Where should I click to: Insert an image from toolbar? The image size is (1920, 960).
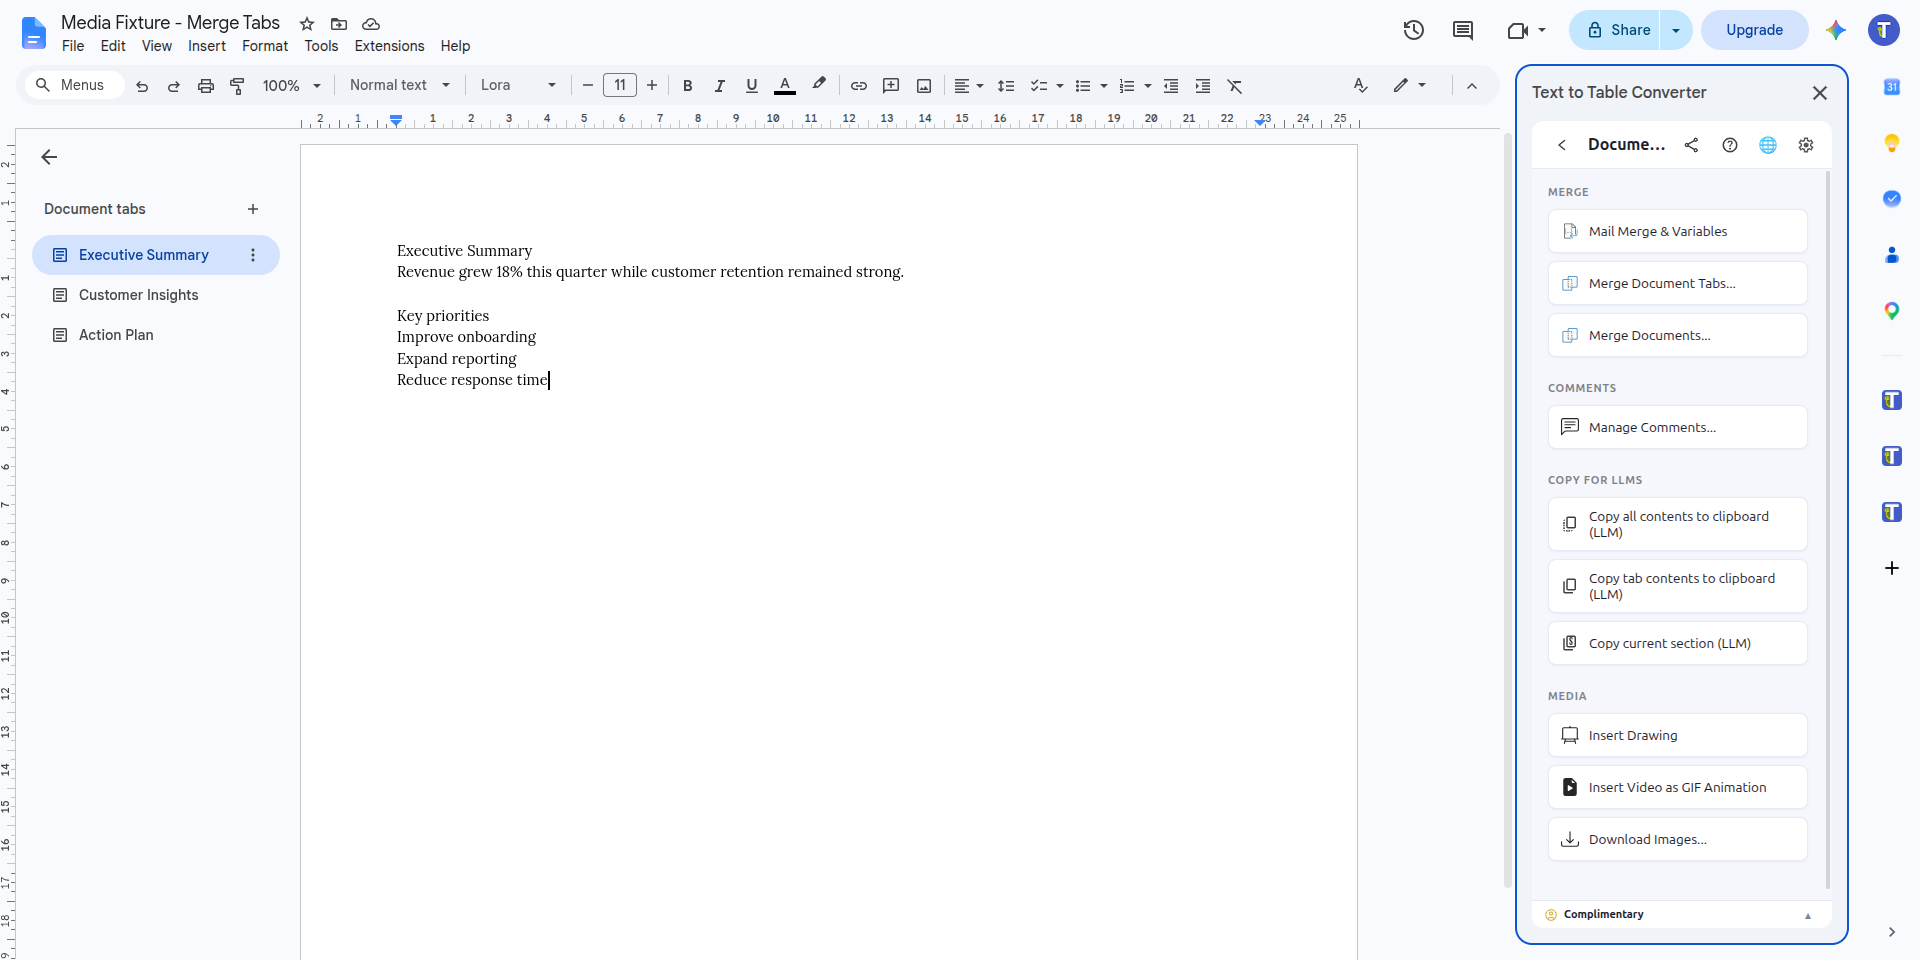(x=924, y=86)
